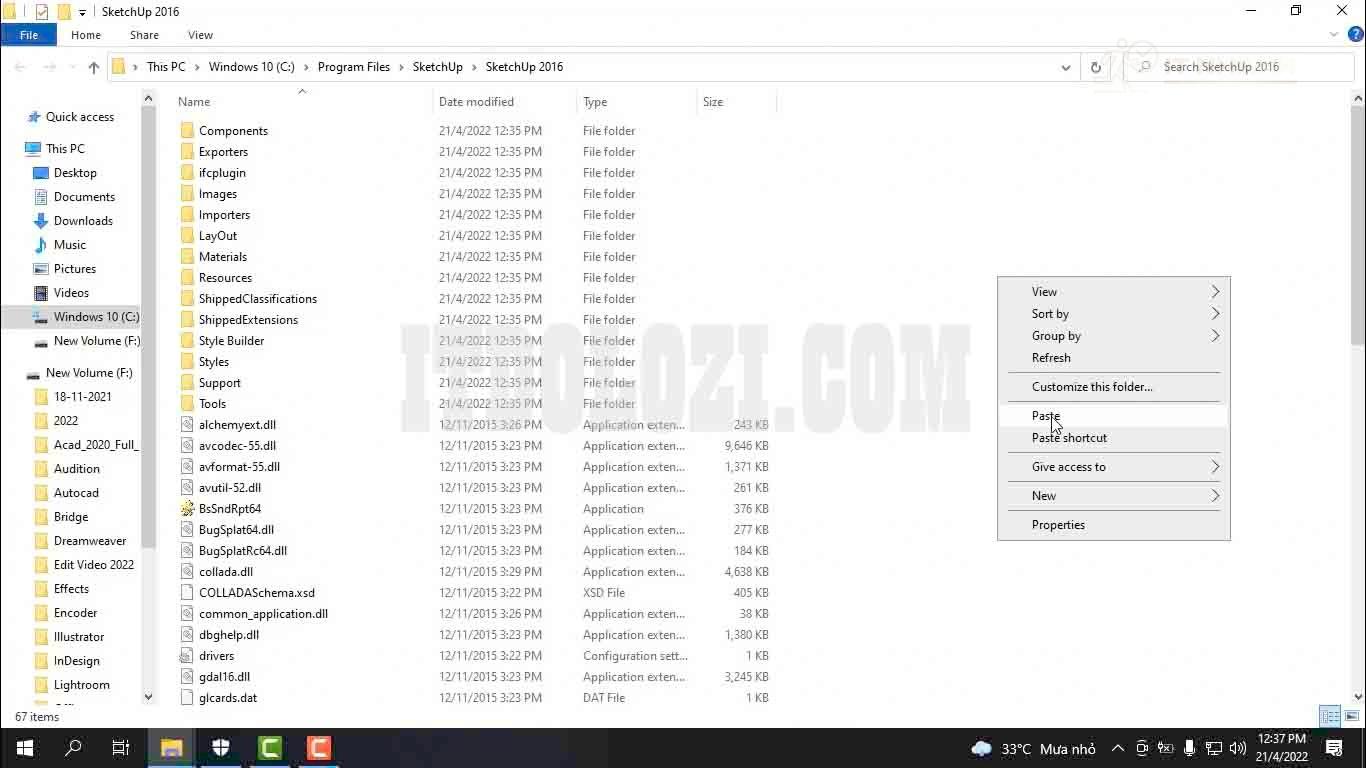Image resolution: width=1366 pixels, height=768 pixels.
Task: Select Properties in the context menu
Action: click(x=1058, y=525)
